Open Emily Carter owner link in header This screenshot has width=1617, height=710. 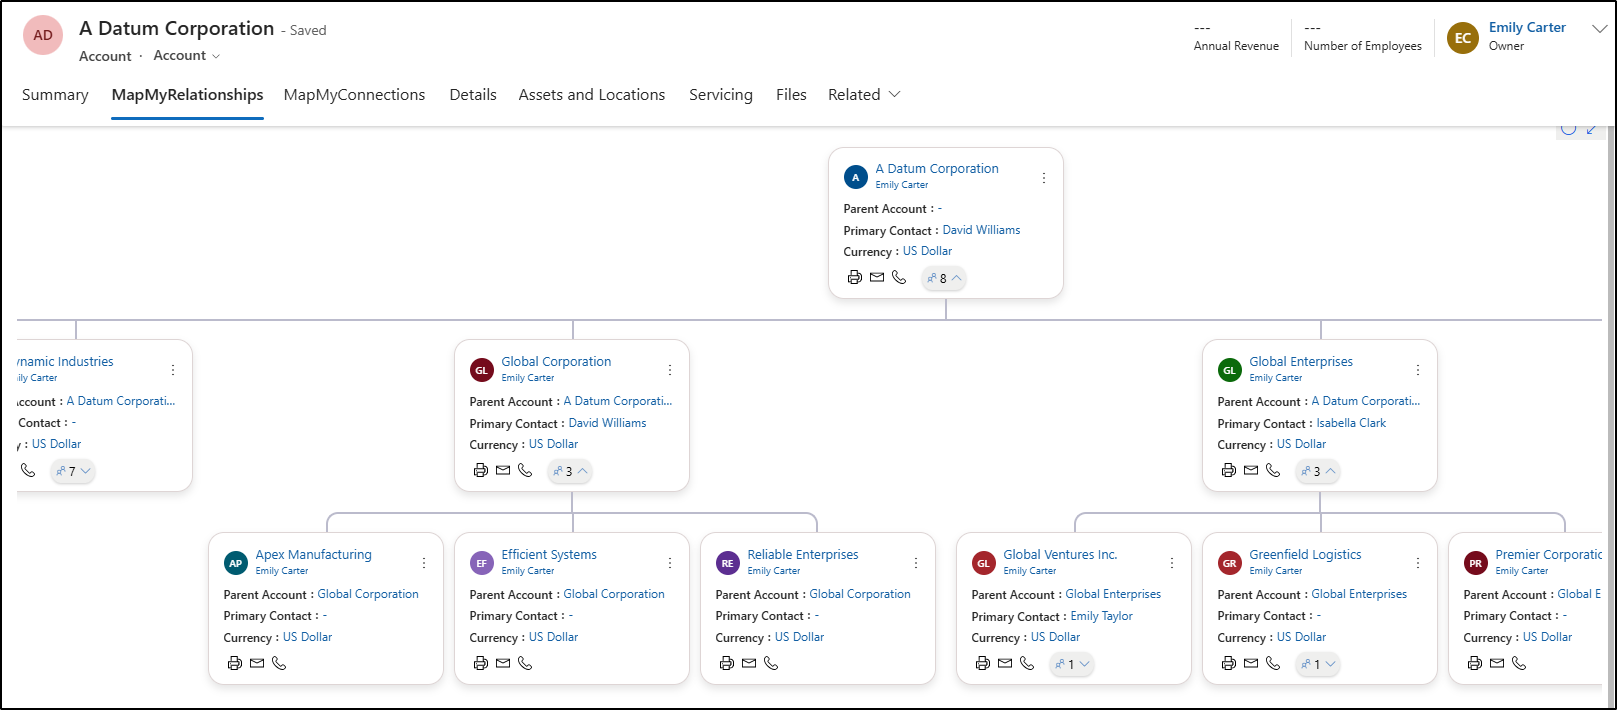(1527, 28)
